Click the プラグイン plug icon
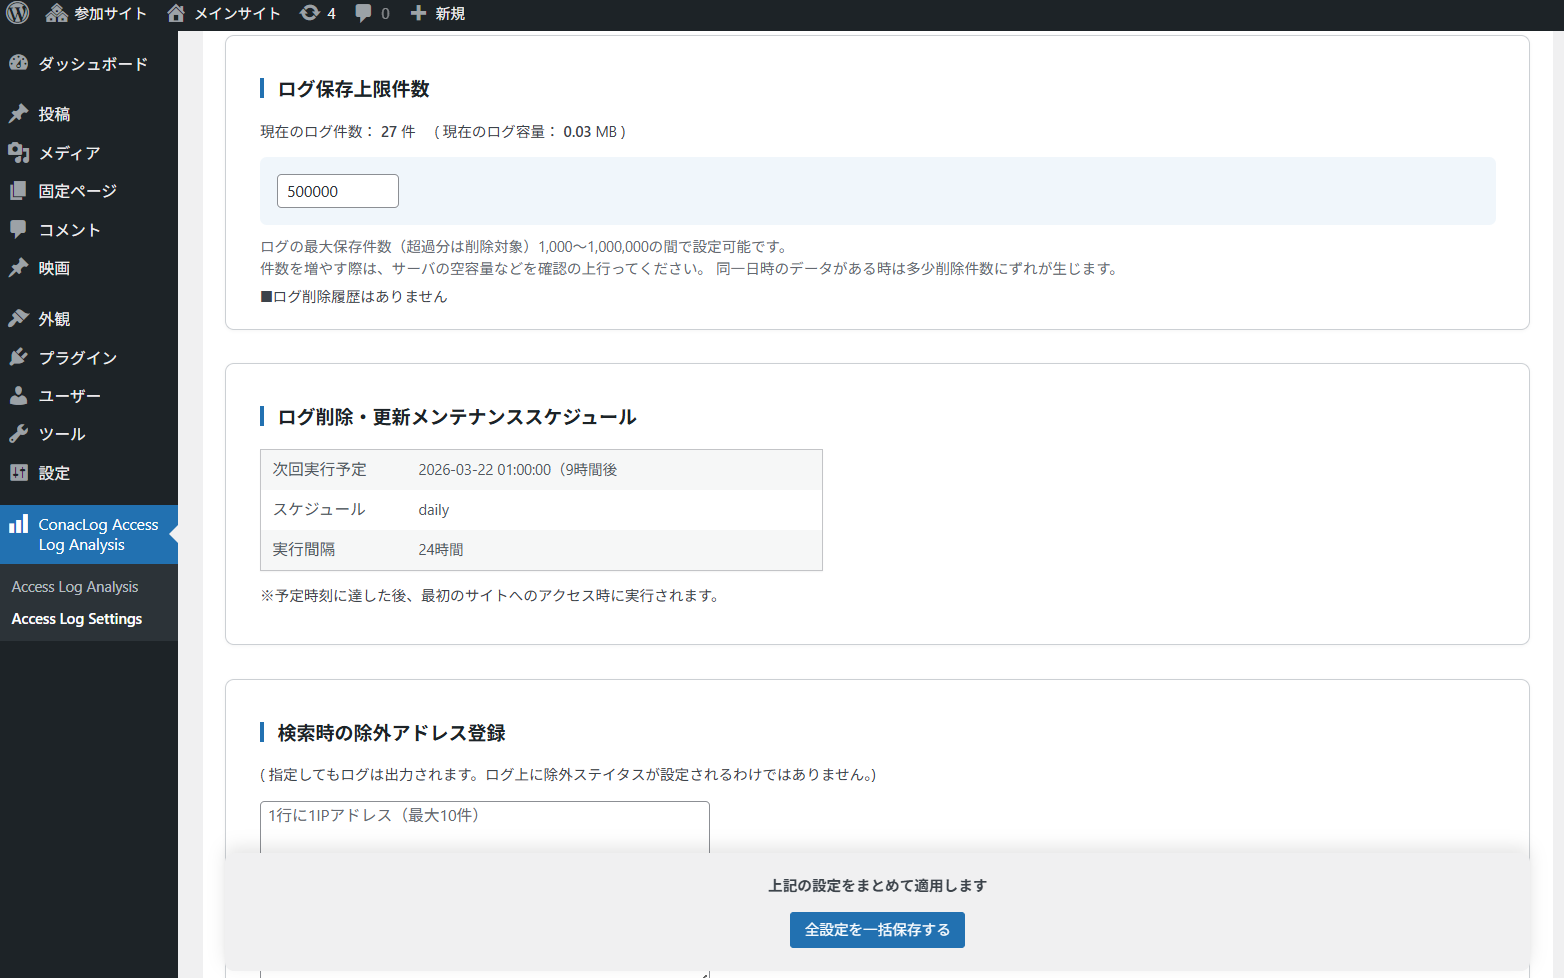The height and width of the screenshot is (978, 1564). click(x=18, y=357)
